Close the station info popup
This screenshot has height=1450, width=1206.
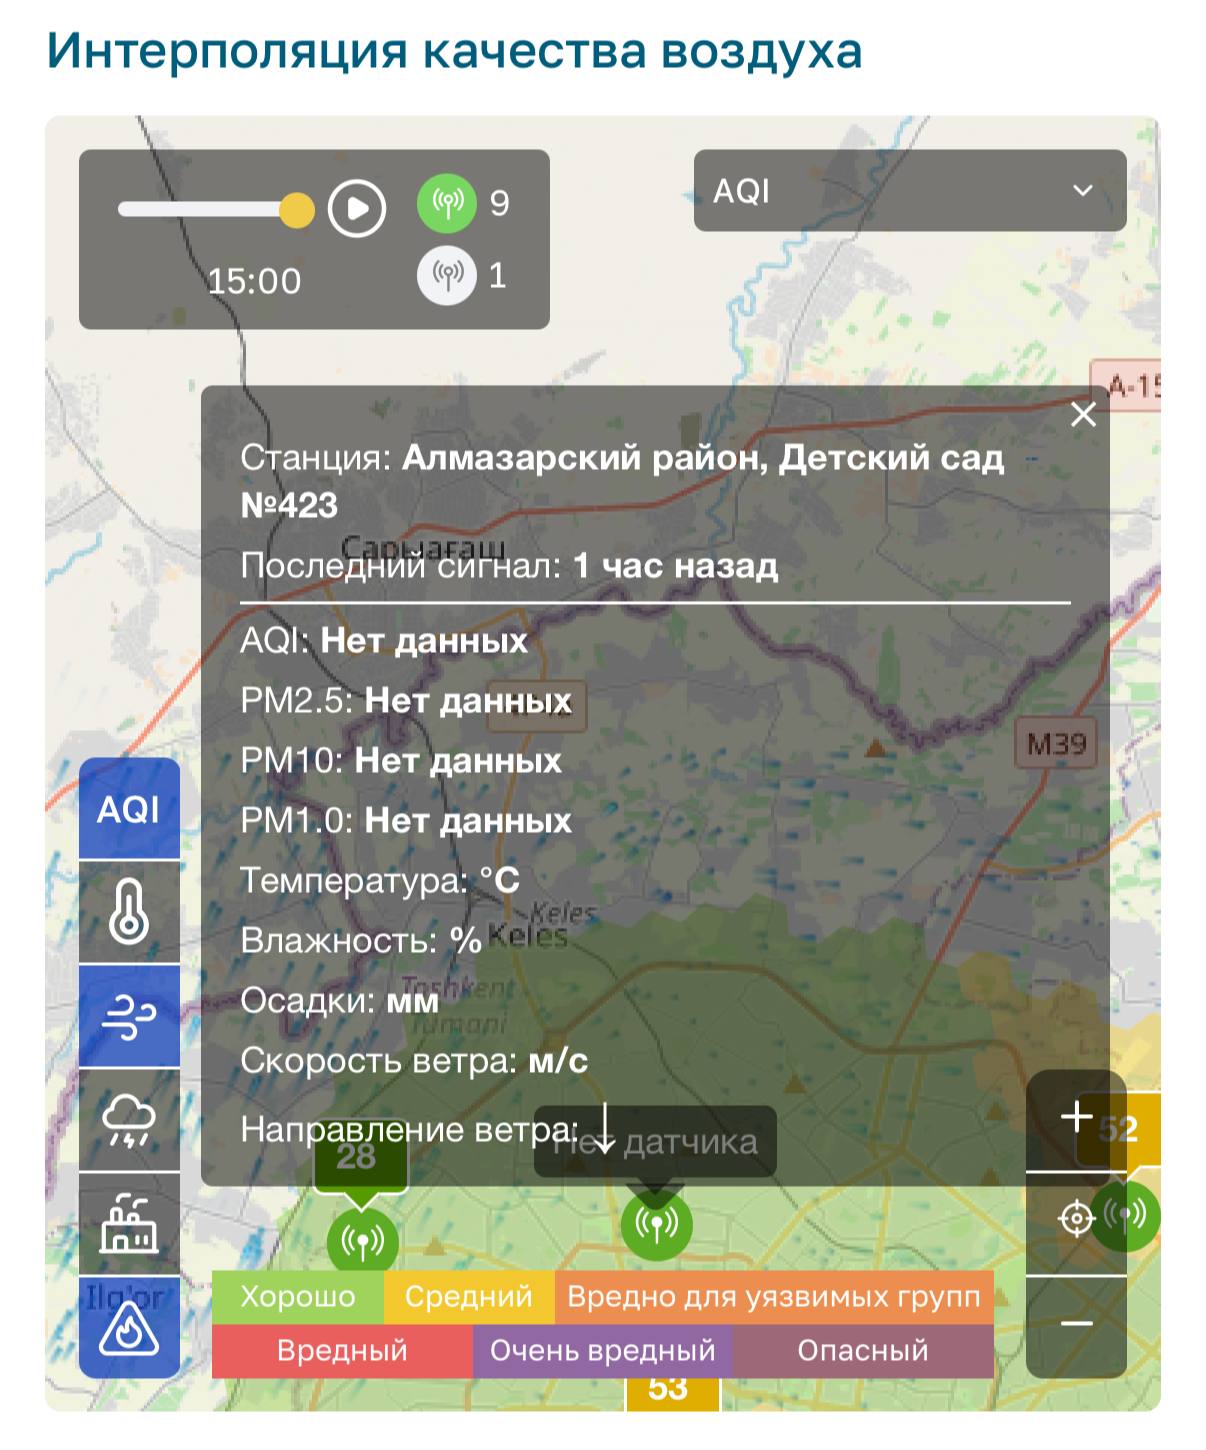pyautogui.click(x=1083, y=415)
